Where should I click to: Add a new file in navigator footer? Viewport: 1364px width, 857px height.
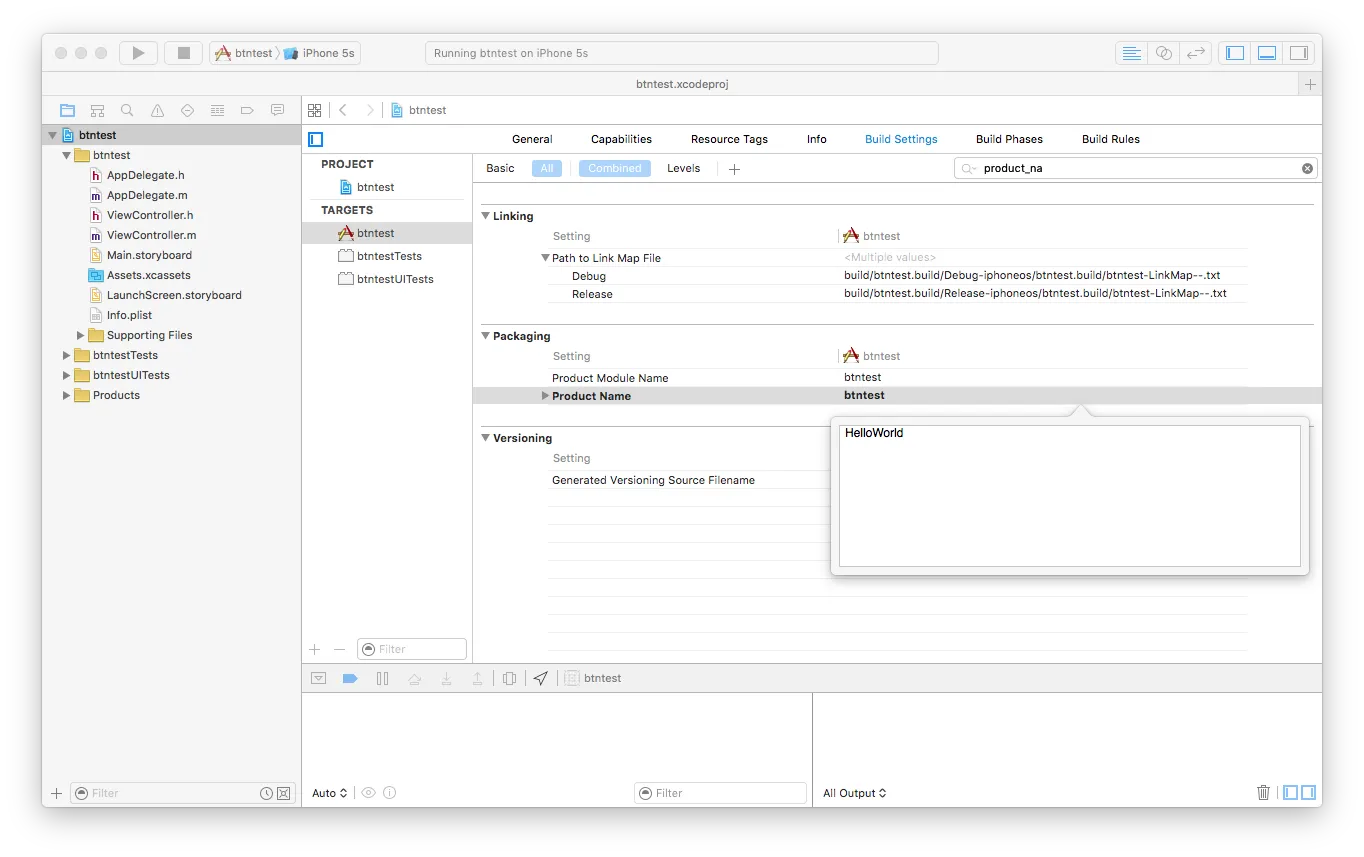click(x=56, y=793)
